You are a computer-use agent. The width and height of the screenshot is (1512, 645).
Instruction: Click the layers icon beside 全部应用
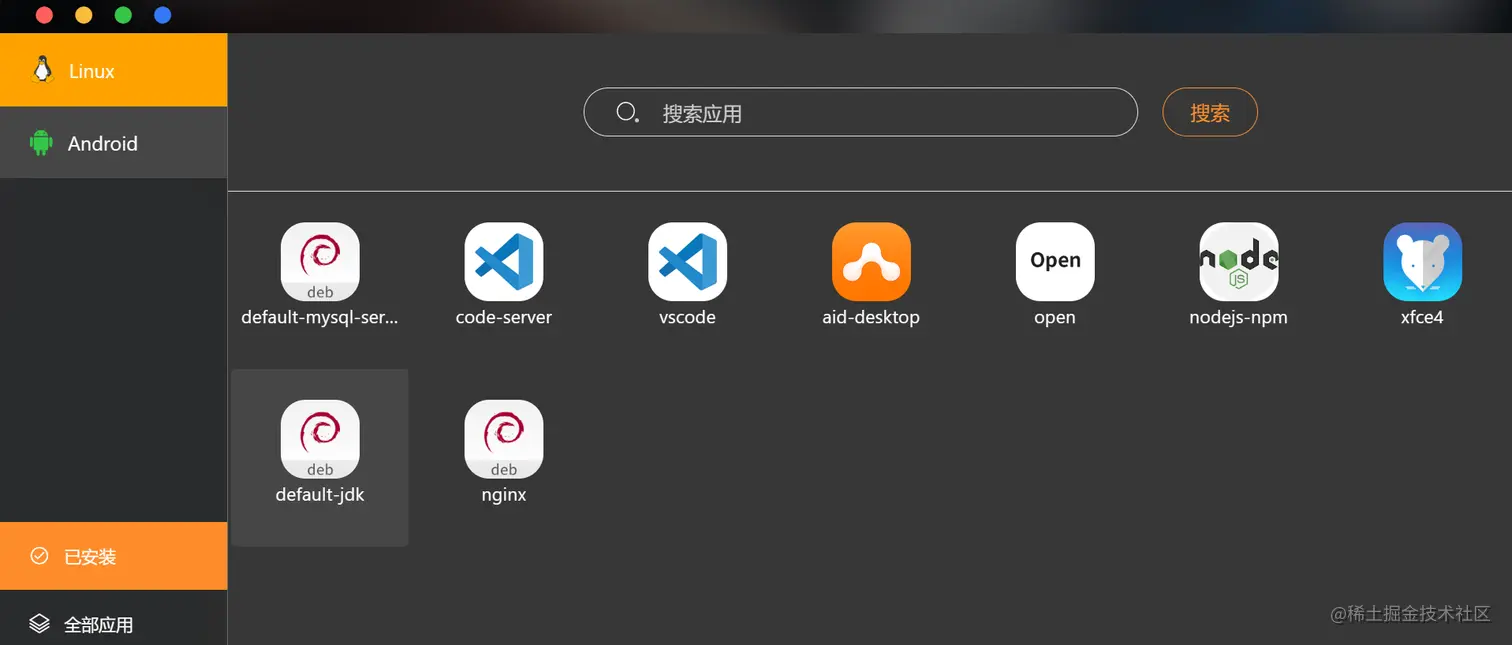click(x=39, y=624)
